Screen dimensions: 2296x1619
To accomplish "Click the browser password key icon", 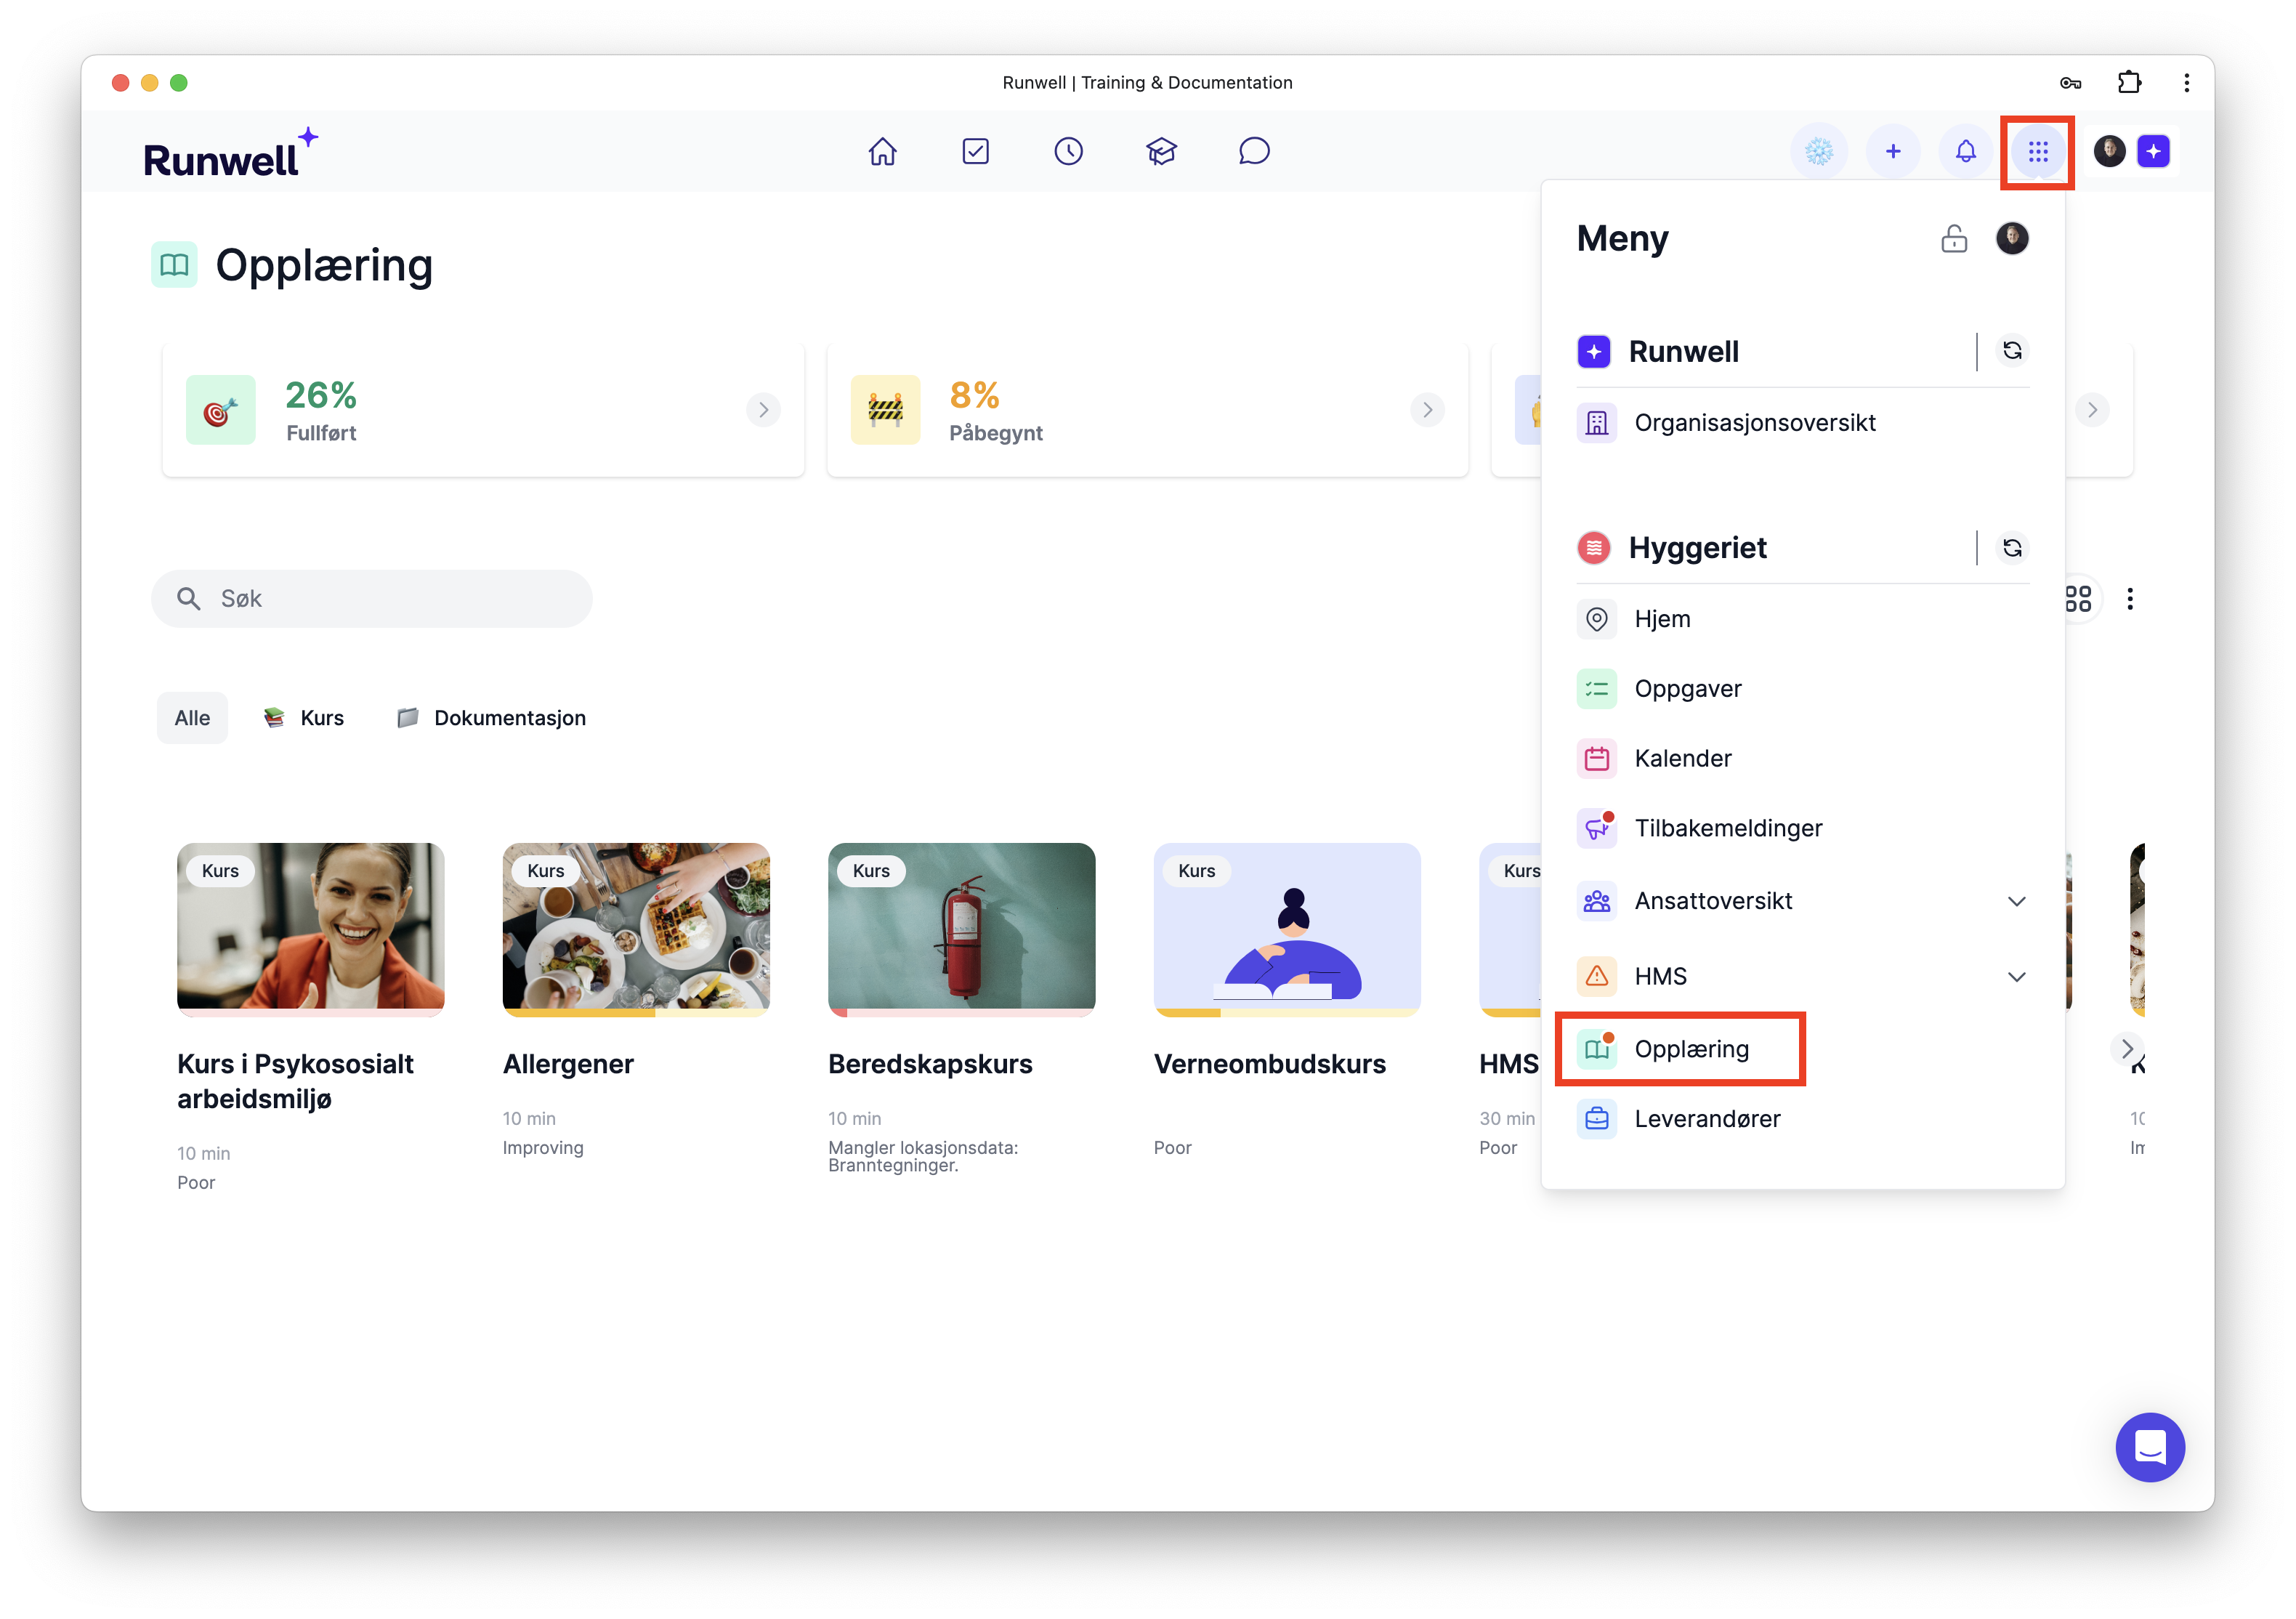I will 2070,83.
